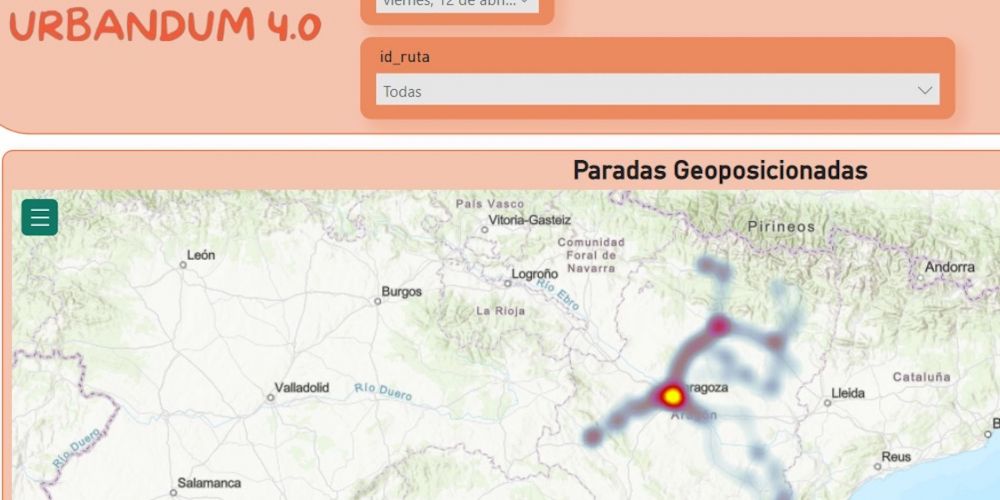Click the Pirineos label on the map
1000x500 pixels.
(781, 227)
